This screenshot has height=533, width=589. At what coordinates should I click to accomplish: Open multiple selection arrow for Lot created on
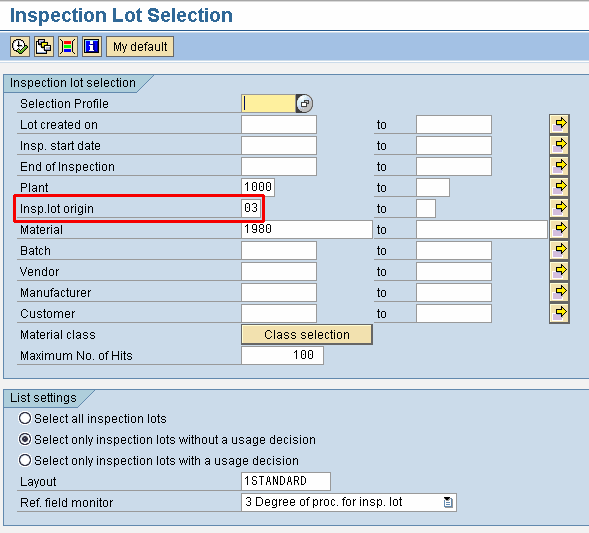(x=559, y=124)
